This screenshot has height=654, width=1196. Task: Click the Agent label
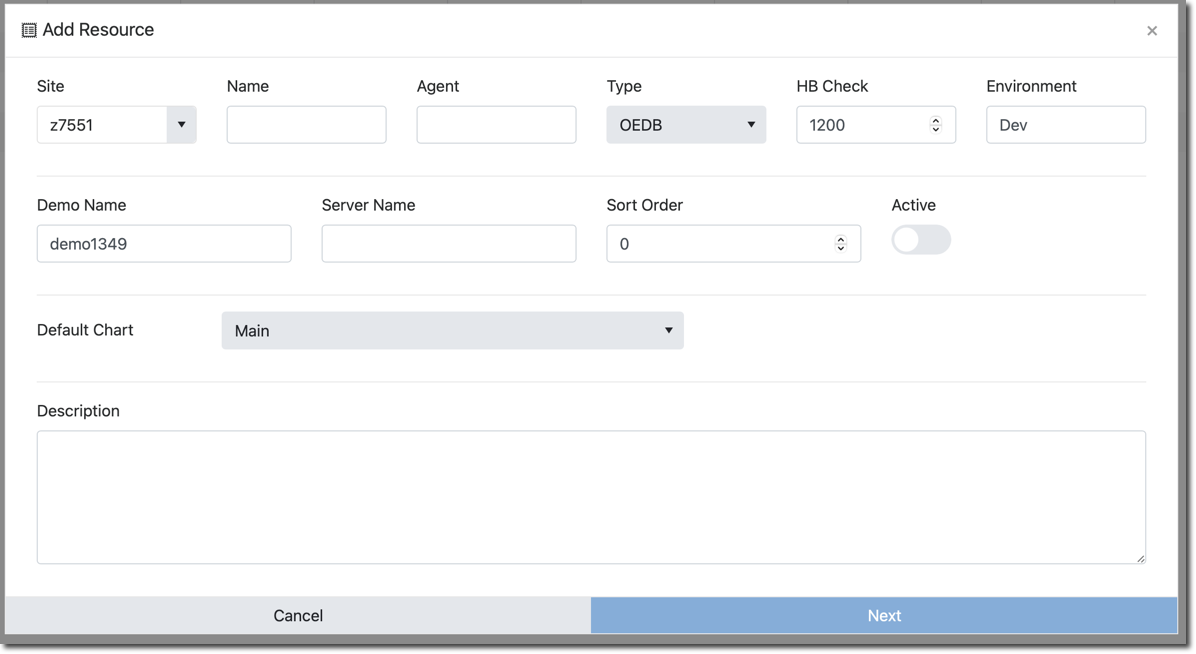tap(438, 86)
